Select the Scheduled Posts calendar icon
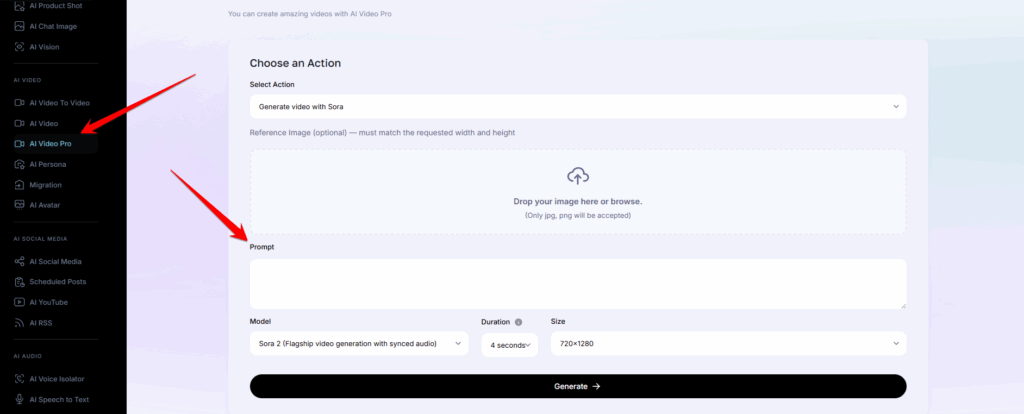 pyautogui.click(x=19, y=282)
